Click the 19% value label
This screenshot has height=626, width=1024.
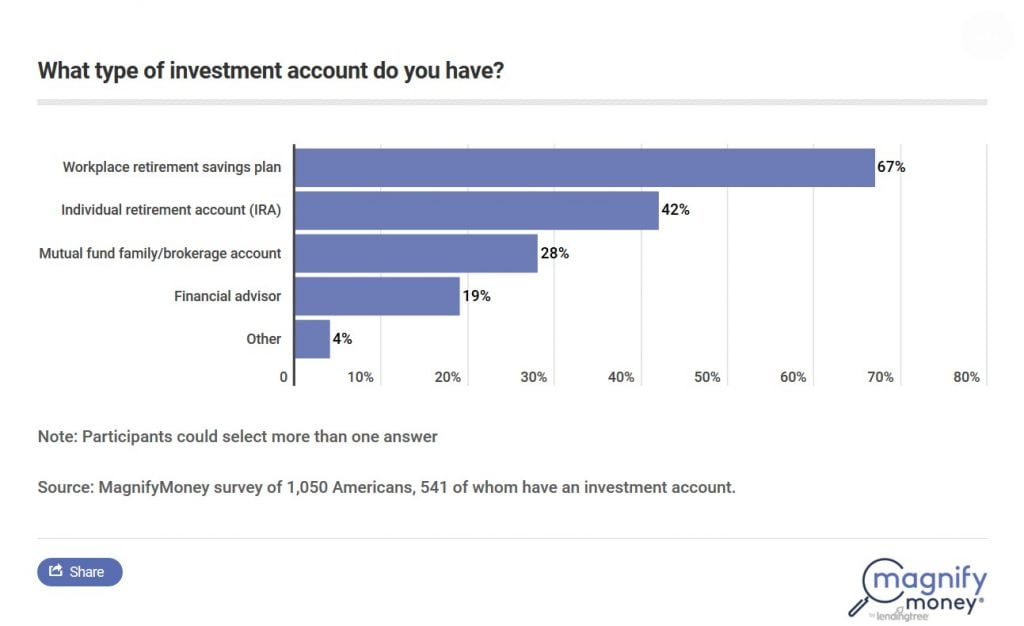pos(476,296)
